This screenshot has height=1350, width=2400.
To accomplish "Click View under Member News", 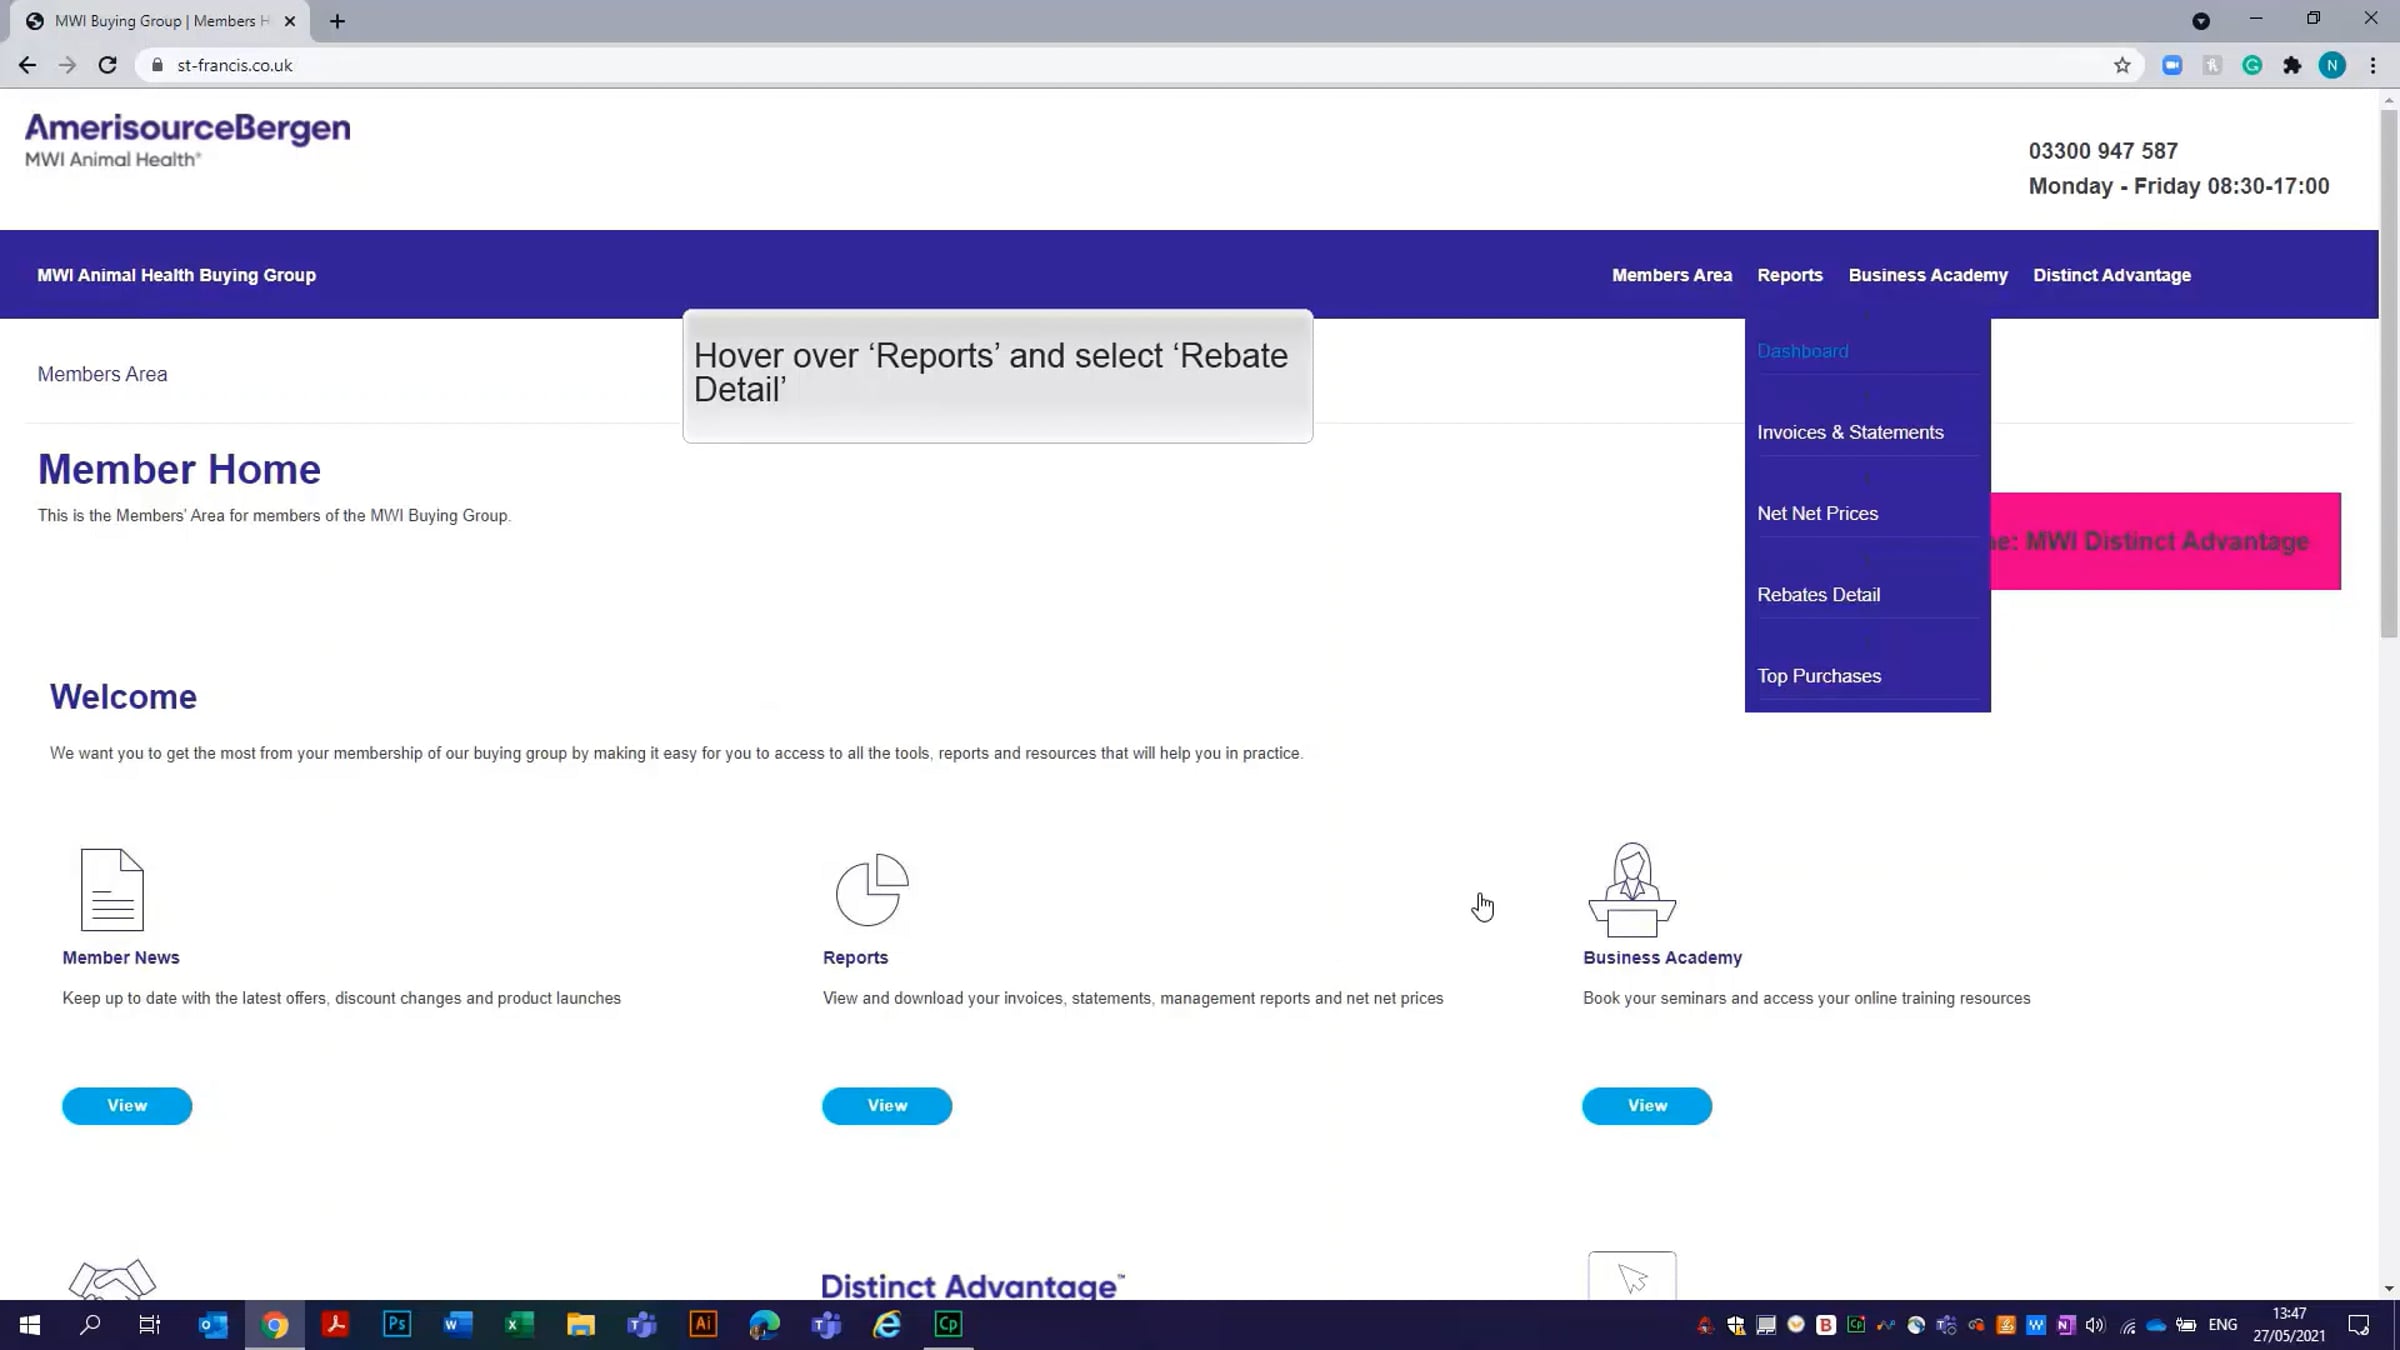I will coord(127,1105).
